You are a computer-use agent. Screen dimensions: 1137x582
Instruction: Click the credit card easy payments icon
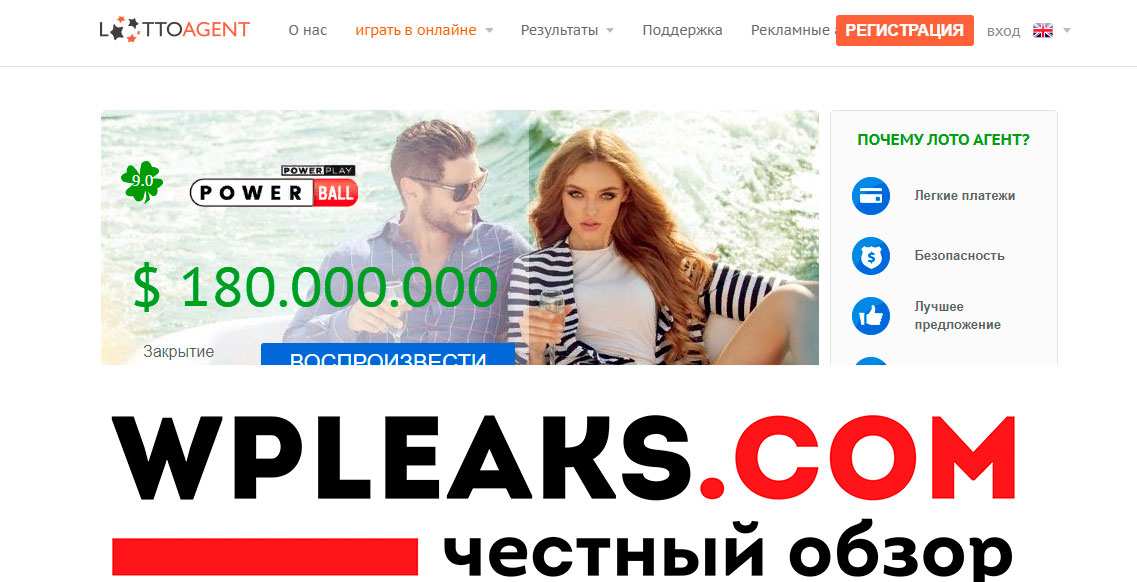pyautogui.click(x=870, y=196)
